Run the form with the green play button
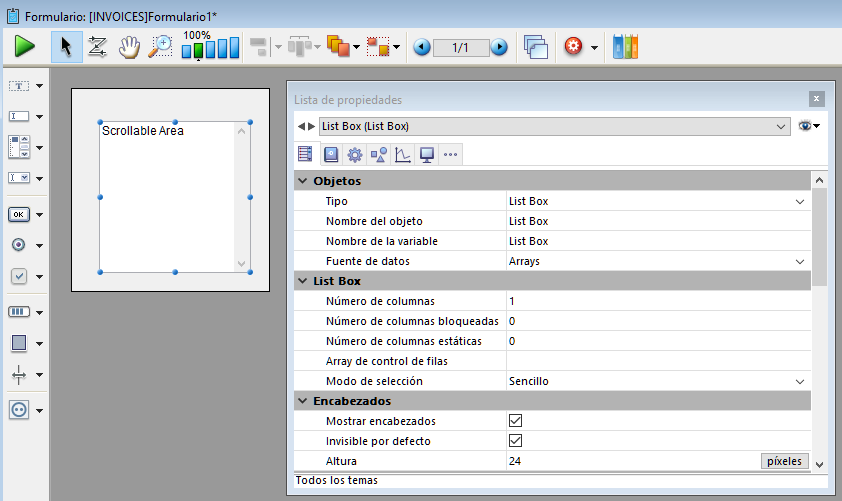The width and height of the screenshot is (842, 501). coord(25,46)
